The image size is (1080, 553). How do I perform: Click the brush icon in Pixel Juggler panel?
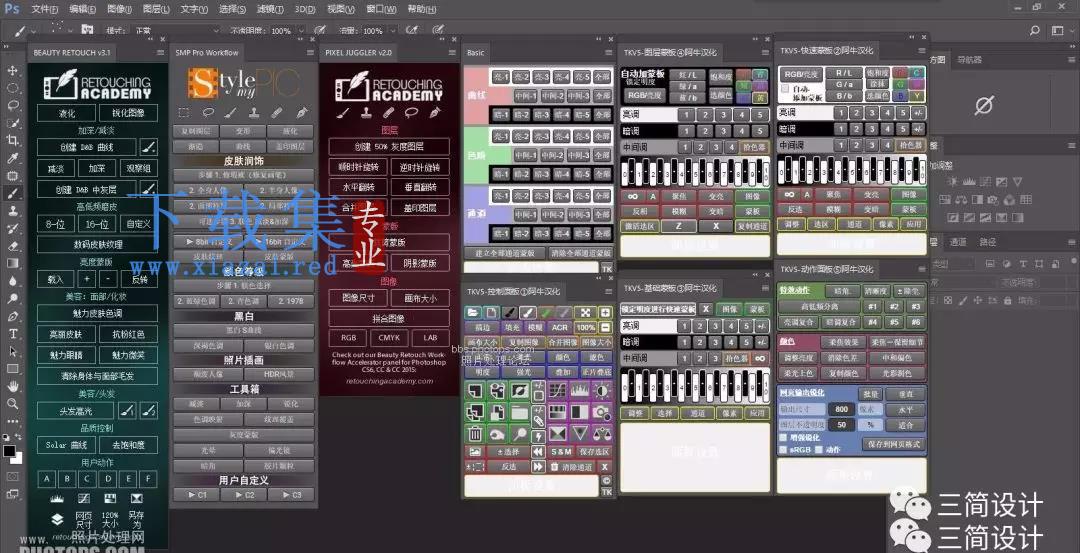(x=342, y=112)
